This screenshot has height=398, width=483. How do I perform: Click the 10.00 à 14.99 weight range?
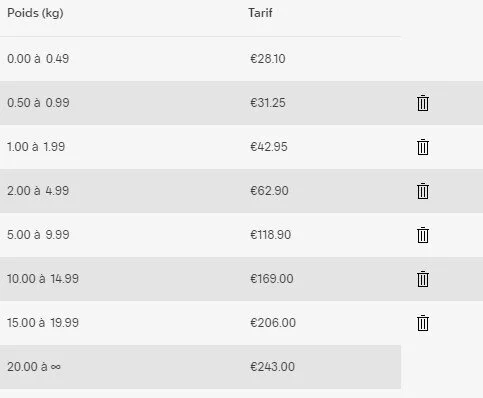43,279
